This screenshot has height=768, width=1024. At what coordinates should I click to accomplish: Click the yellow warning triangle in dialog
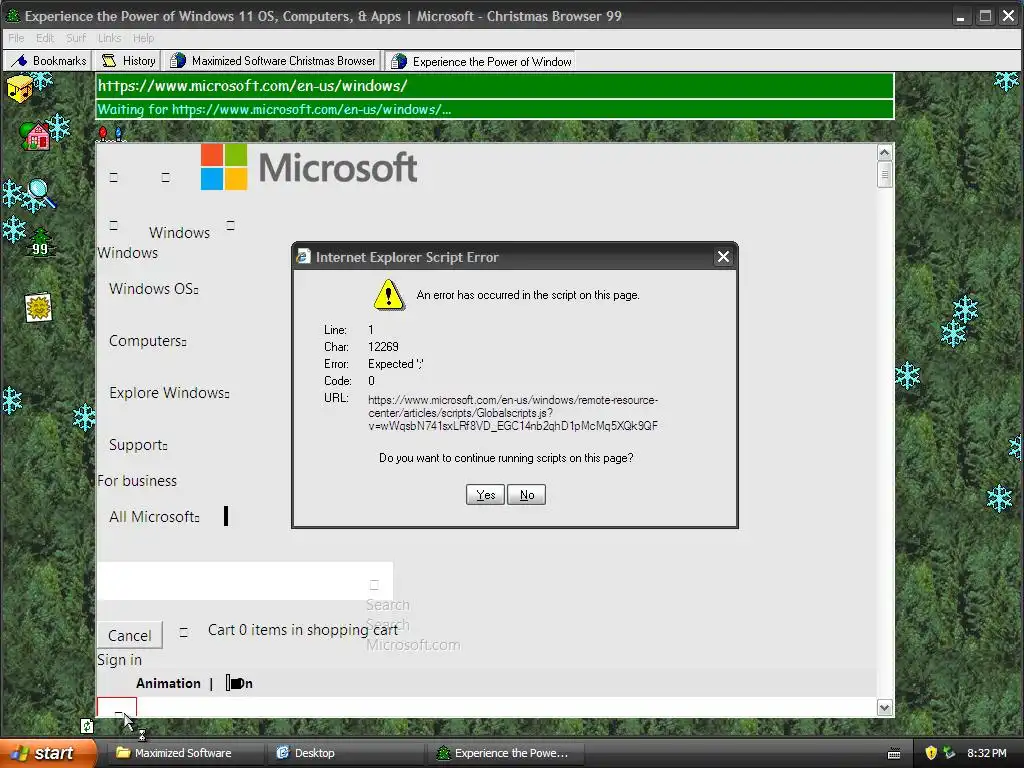[x=389, y=295]
